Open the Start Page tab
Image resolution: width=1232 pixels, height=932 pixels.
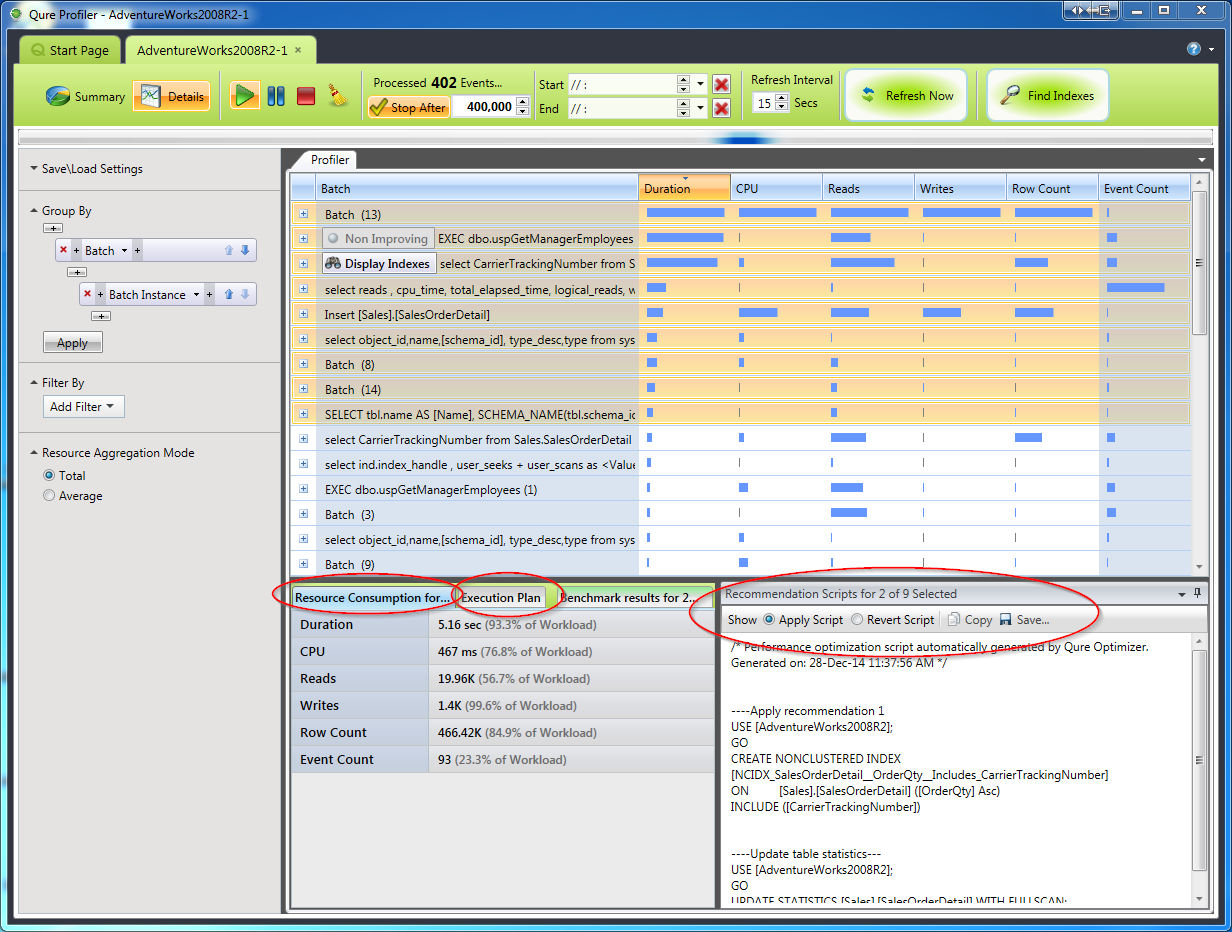tap(69, 50)
